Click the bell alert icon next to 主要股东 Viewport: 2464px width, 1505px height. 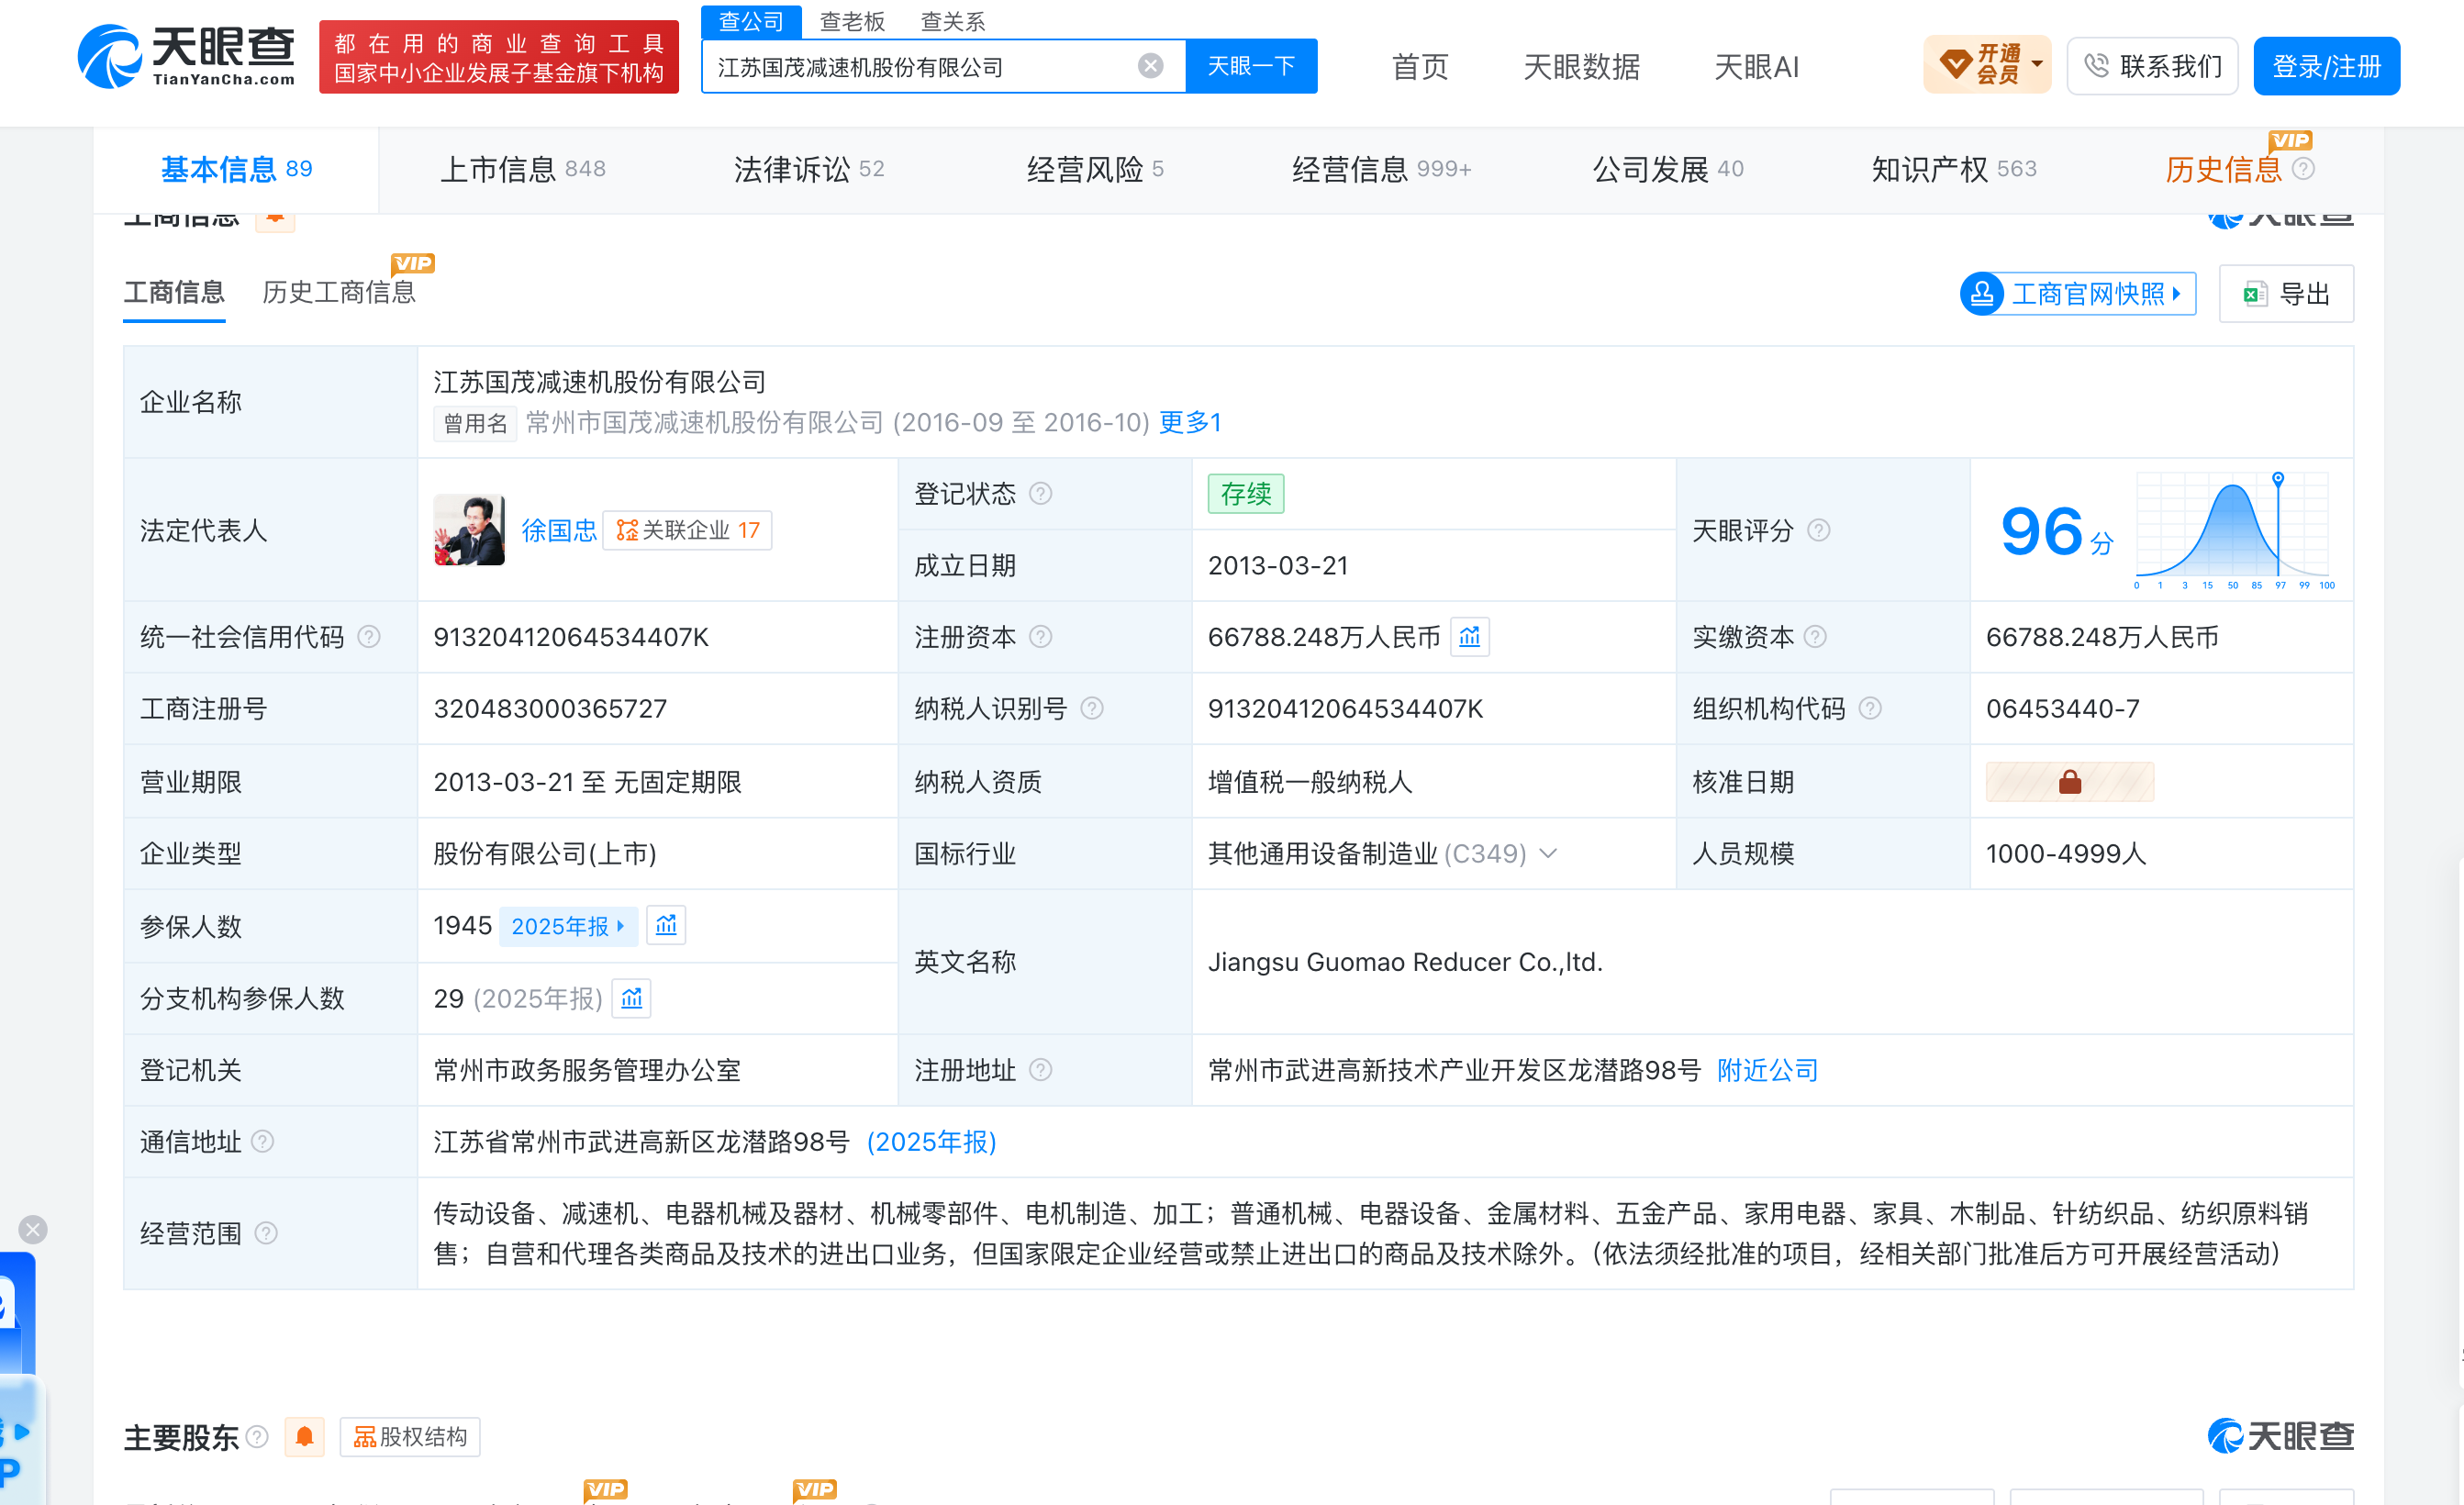point(304,1437)
